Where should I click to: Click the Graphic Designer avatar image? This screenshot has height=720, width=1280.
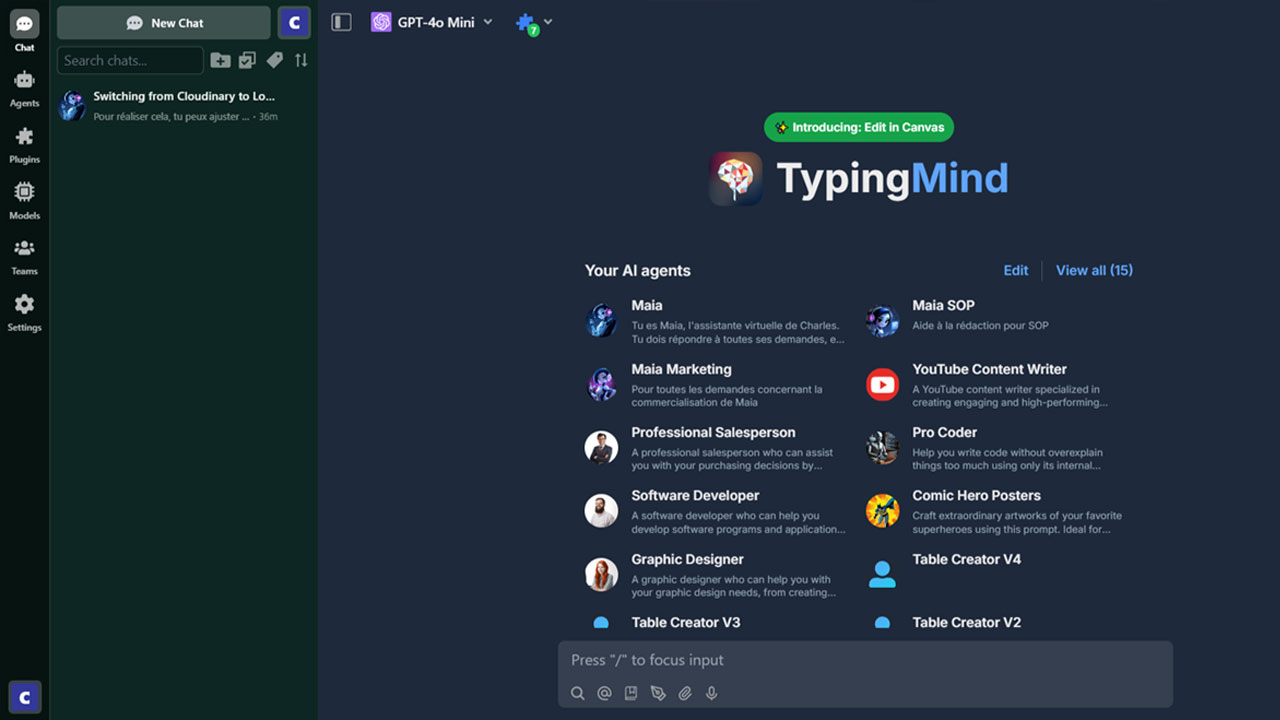pyautogui.click(x=601, y=574)
